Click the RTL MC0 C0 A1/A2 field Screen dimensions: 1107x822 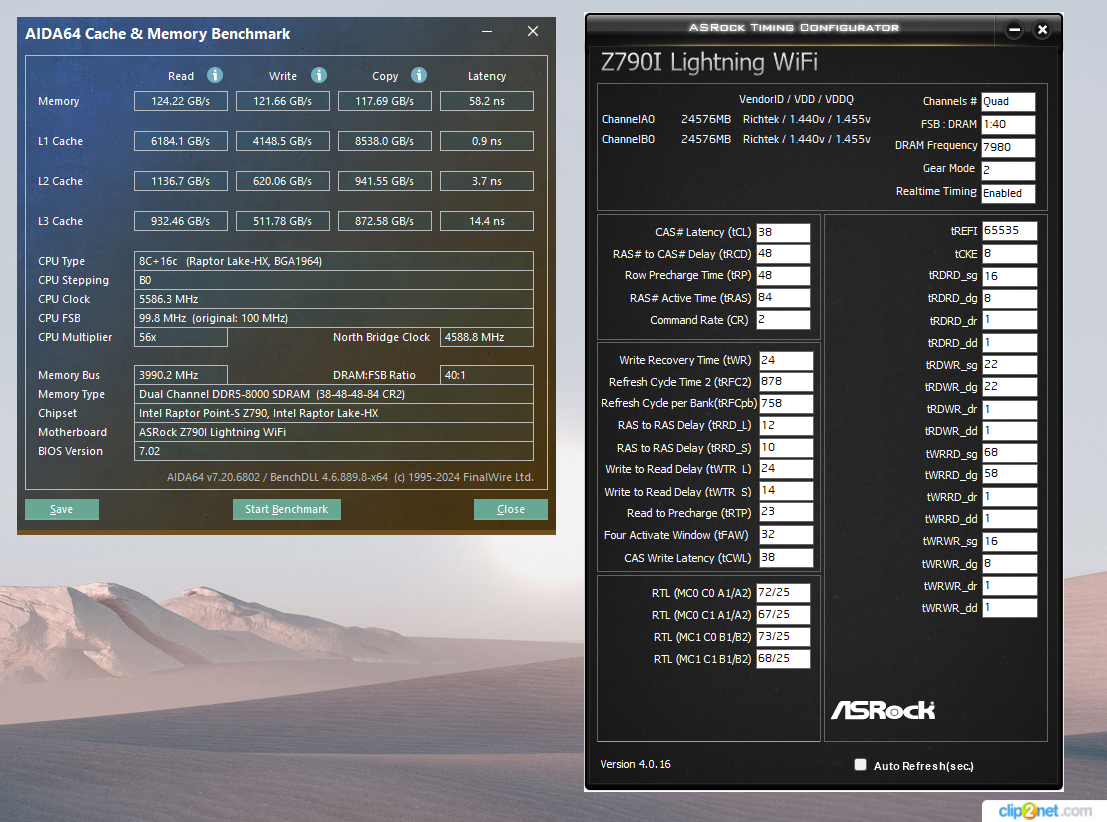pyautogui.click(x=783, y=592)
